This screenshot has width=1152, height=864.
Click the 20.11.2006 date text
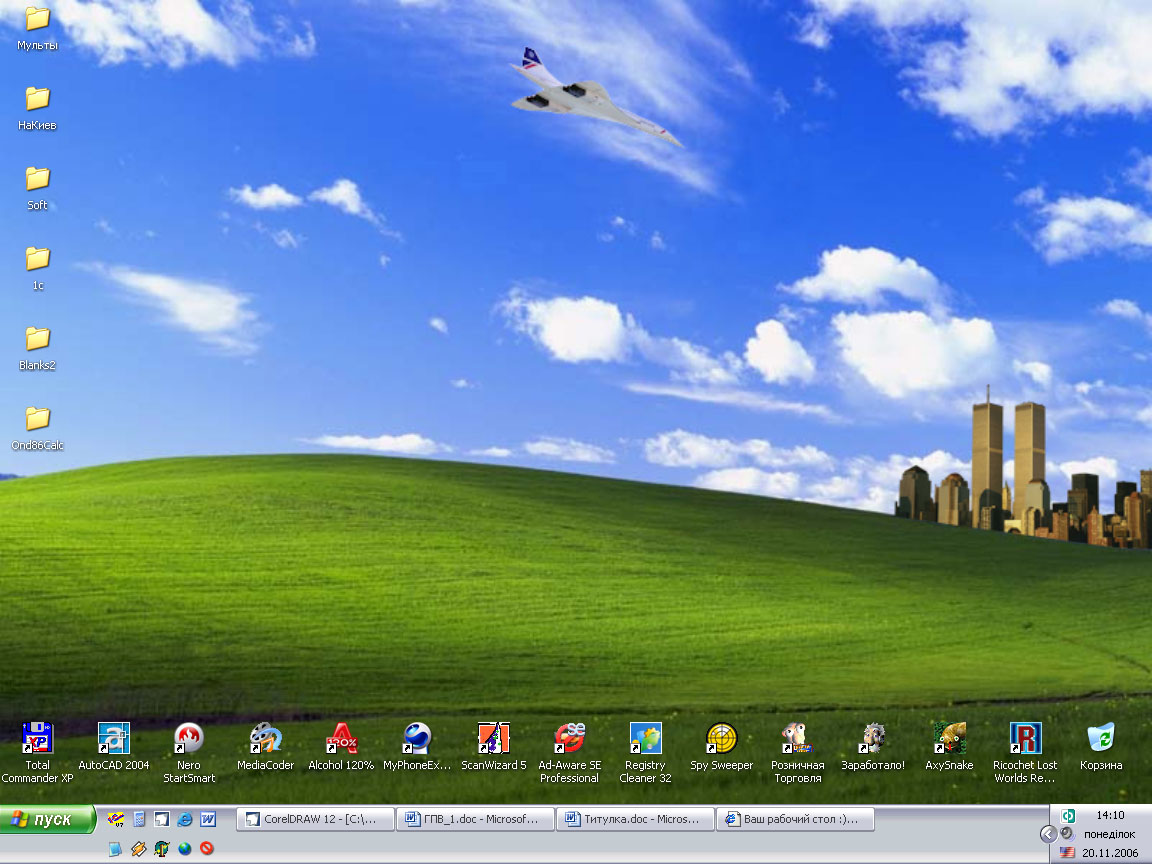point(1110,853)
